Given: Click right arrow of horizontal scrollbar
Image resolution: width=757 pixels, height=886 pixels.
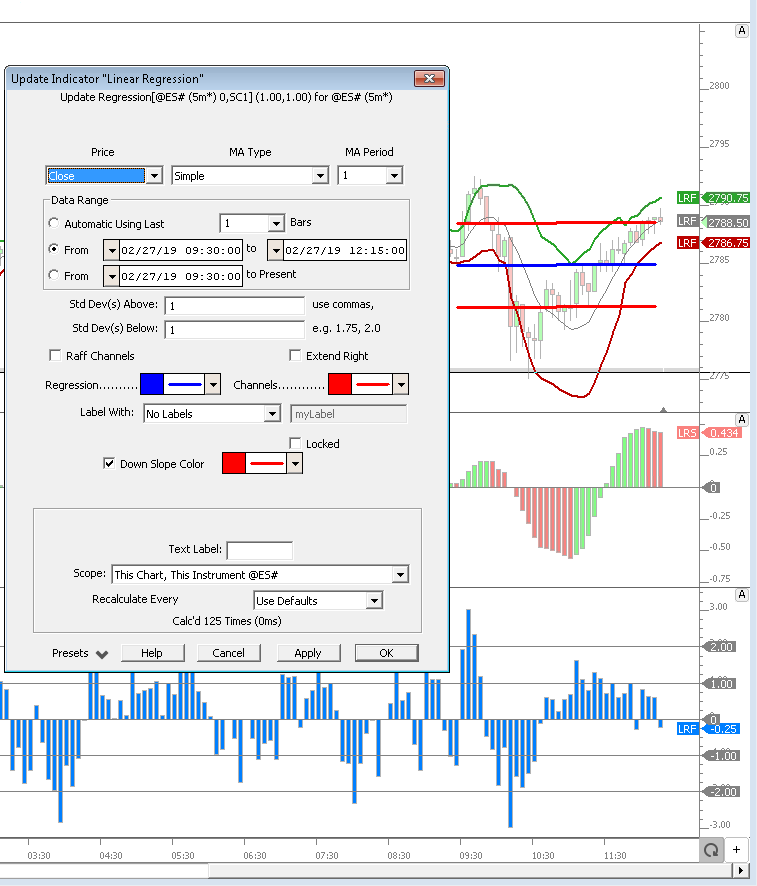Looking at the screenshot, I should 739,871.
